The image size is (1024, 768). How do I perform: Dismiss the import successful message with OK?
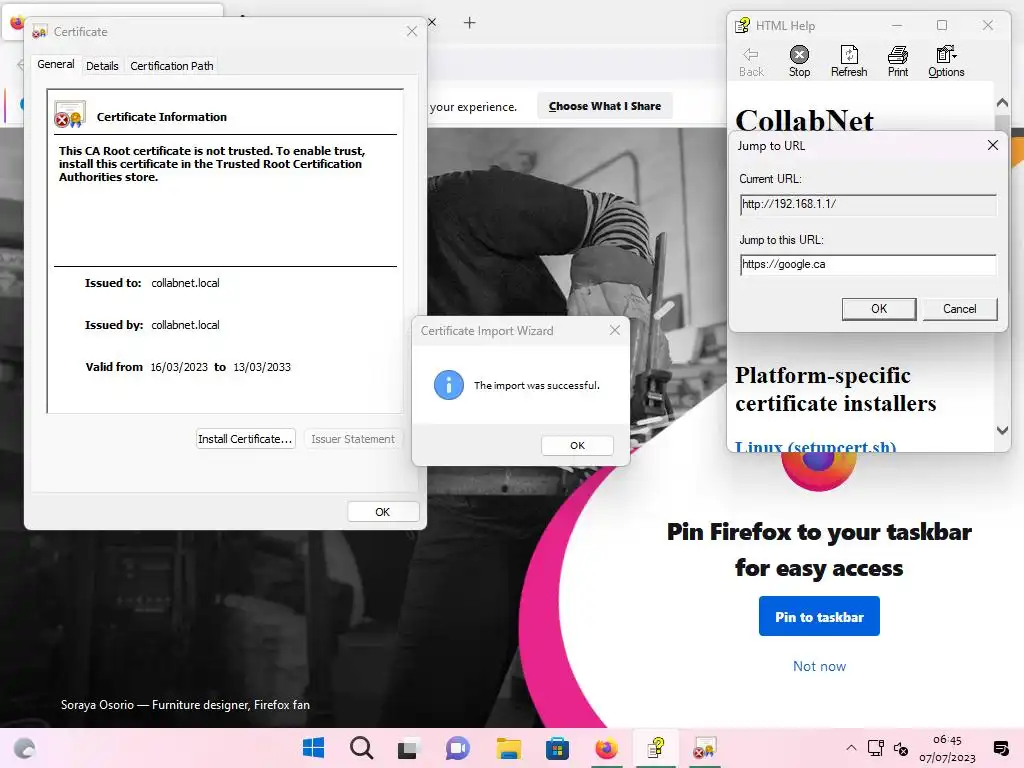[x=577, y=445]
